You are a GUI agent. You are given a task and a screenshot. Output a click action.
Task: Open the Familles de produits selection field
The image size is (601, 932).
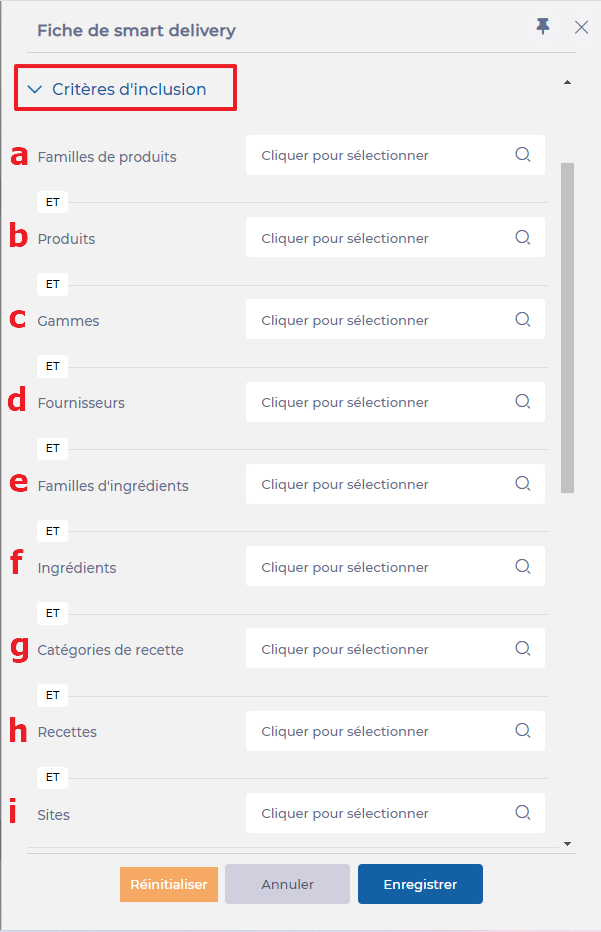click(x=380, y=155)
